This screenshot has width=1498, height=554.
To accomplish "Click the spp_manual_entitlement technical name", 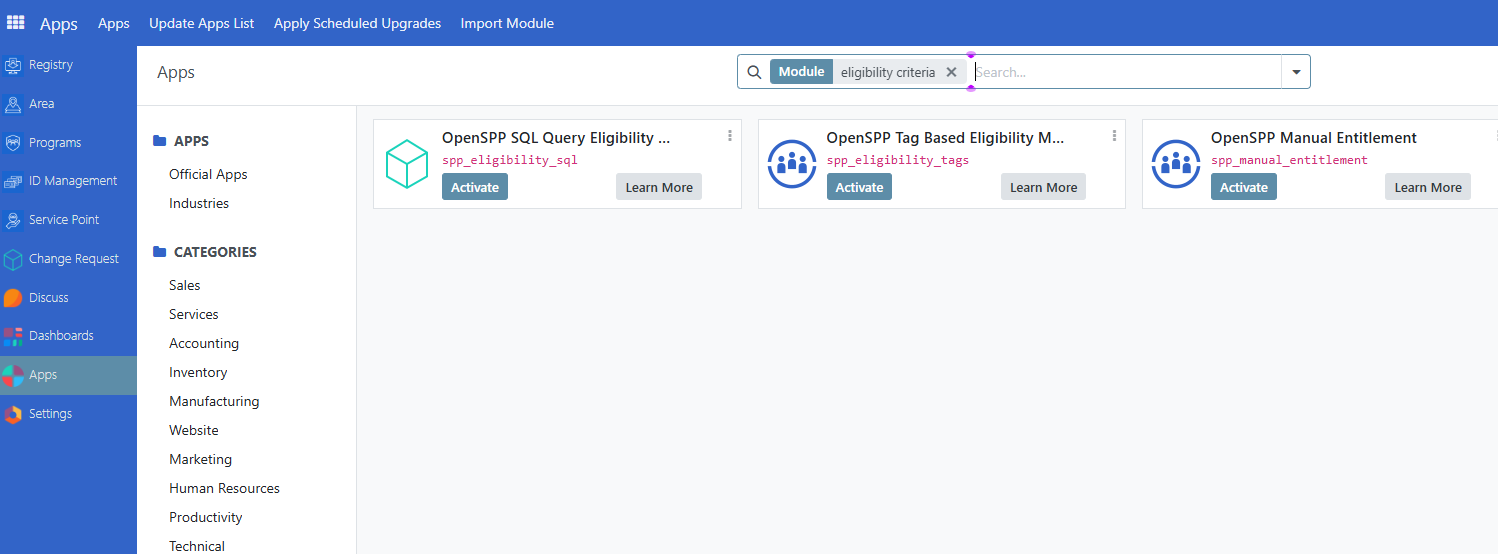I will coord(1289,160).
